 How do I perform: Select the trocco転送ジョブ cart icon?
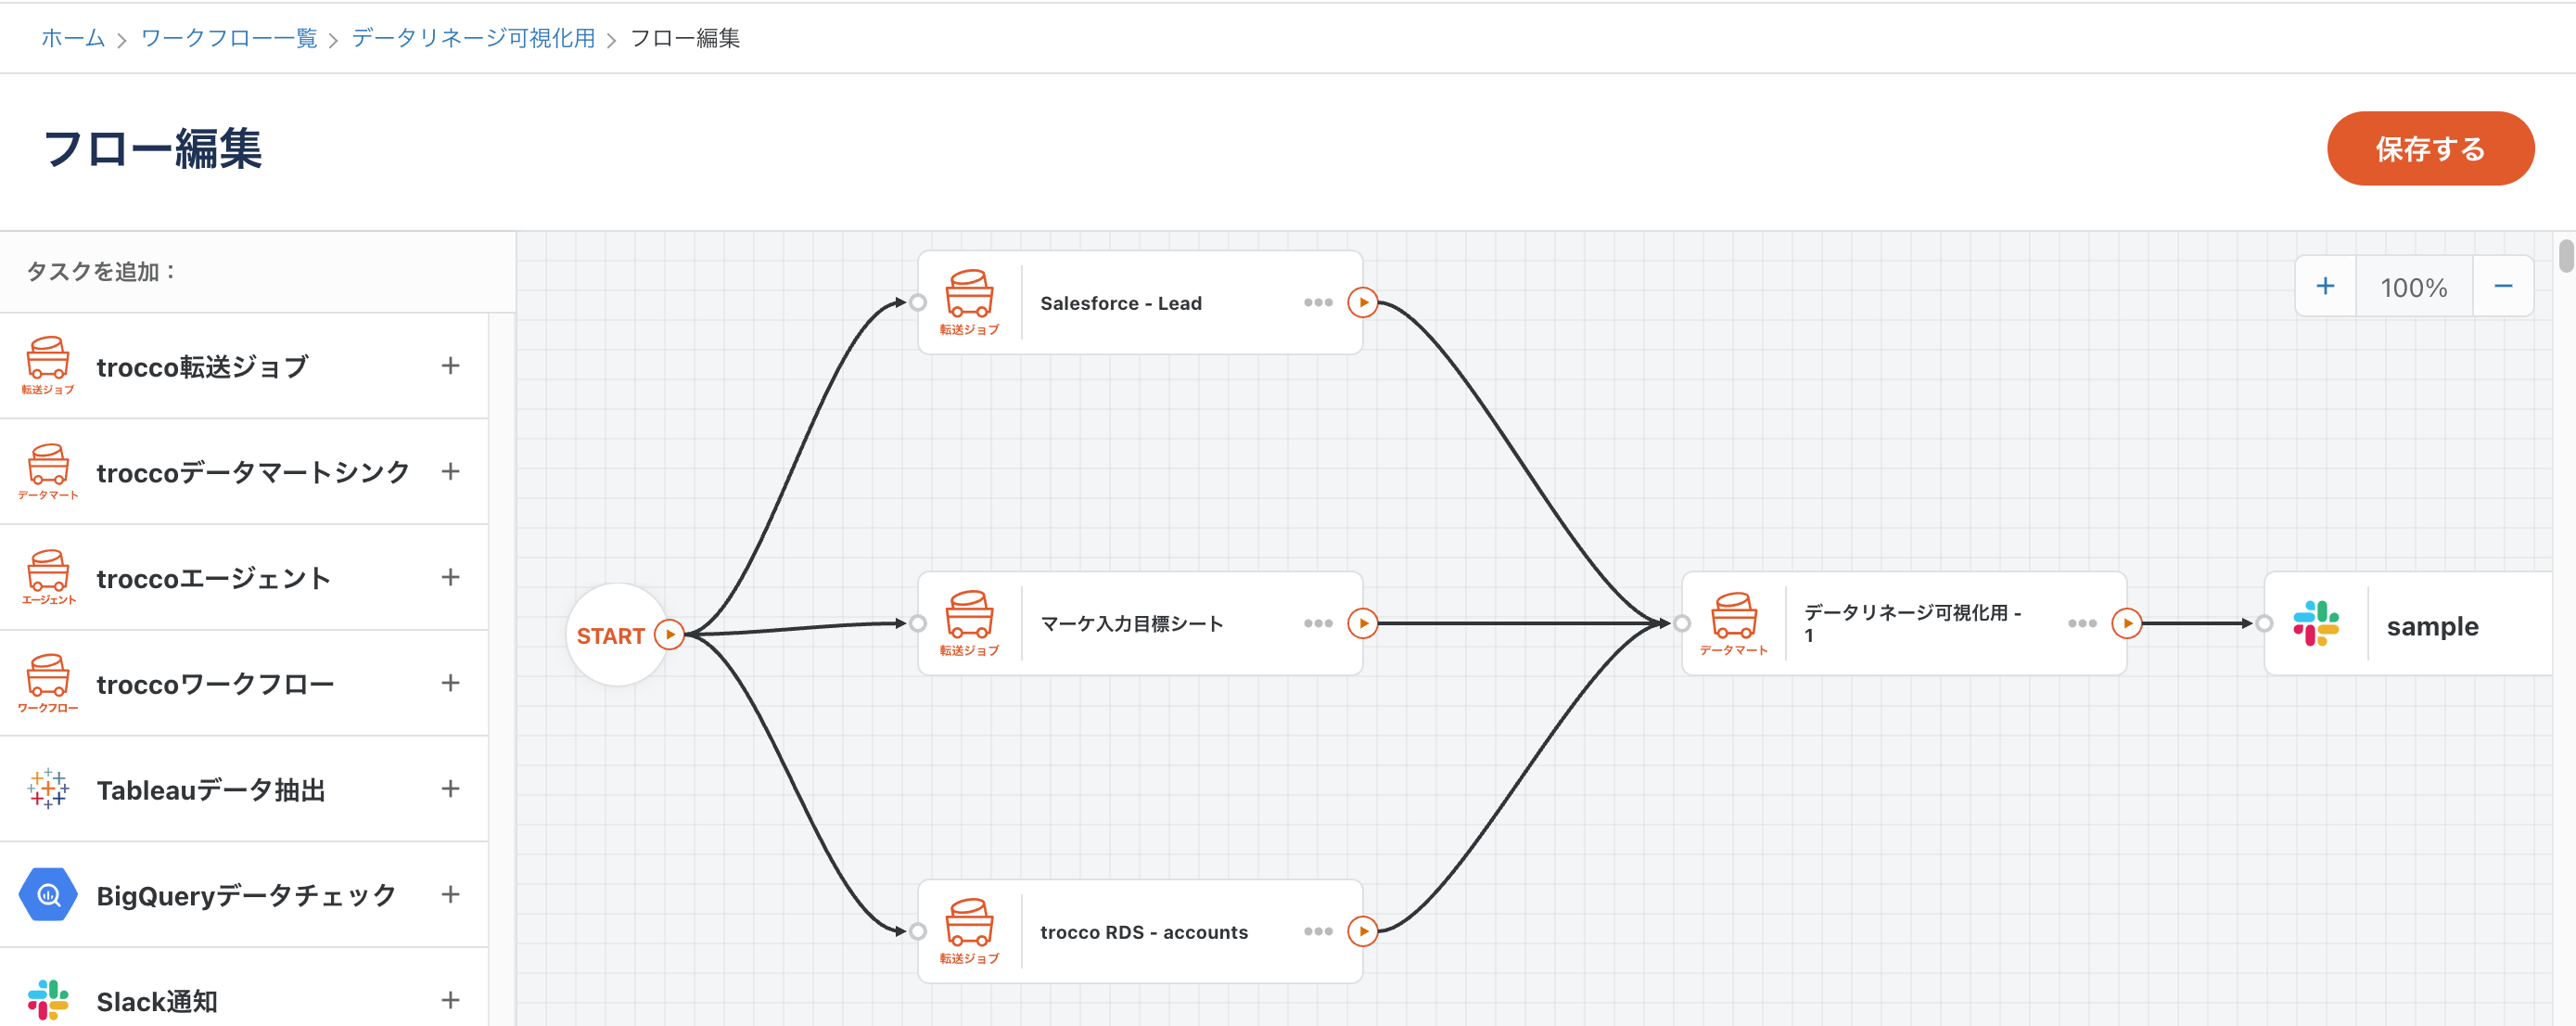47,364
